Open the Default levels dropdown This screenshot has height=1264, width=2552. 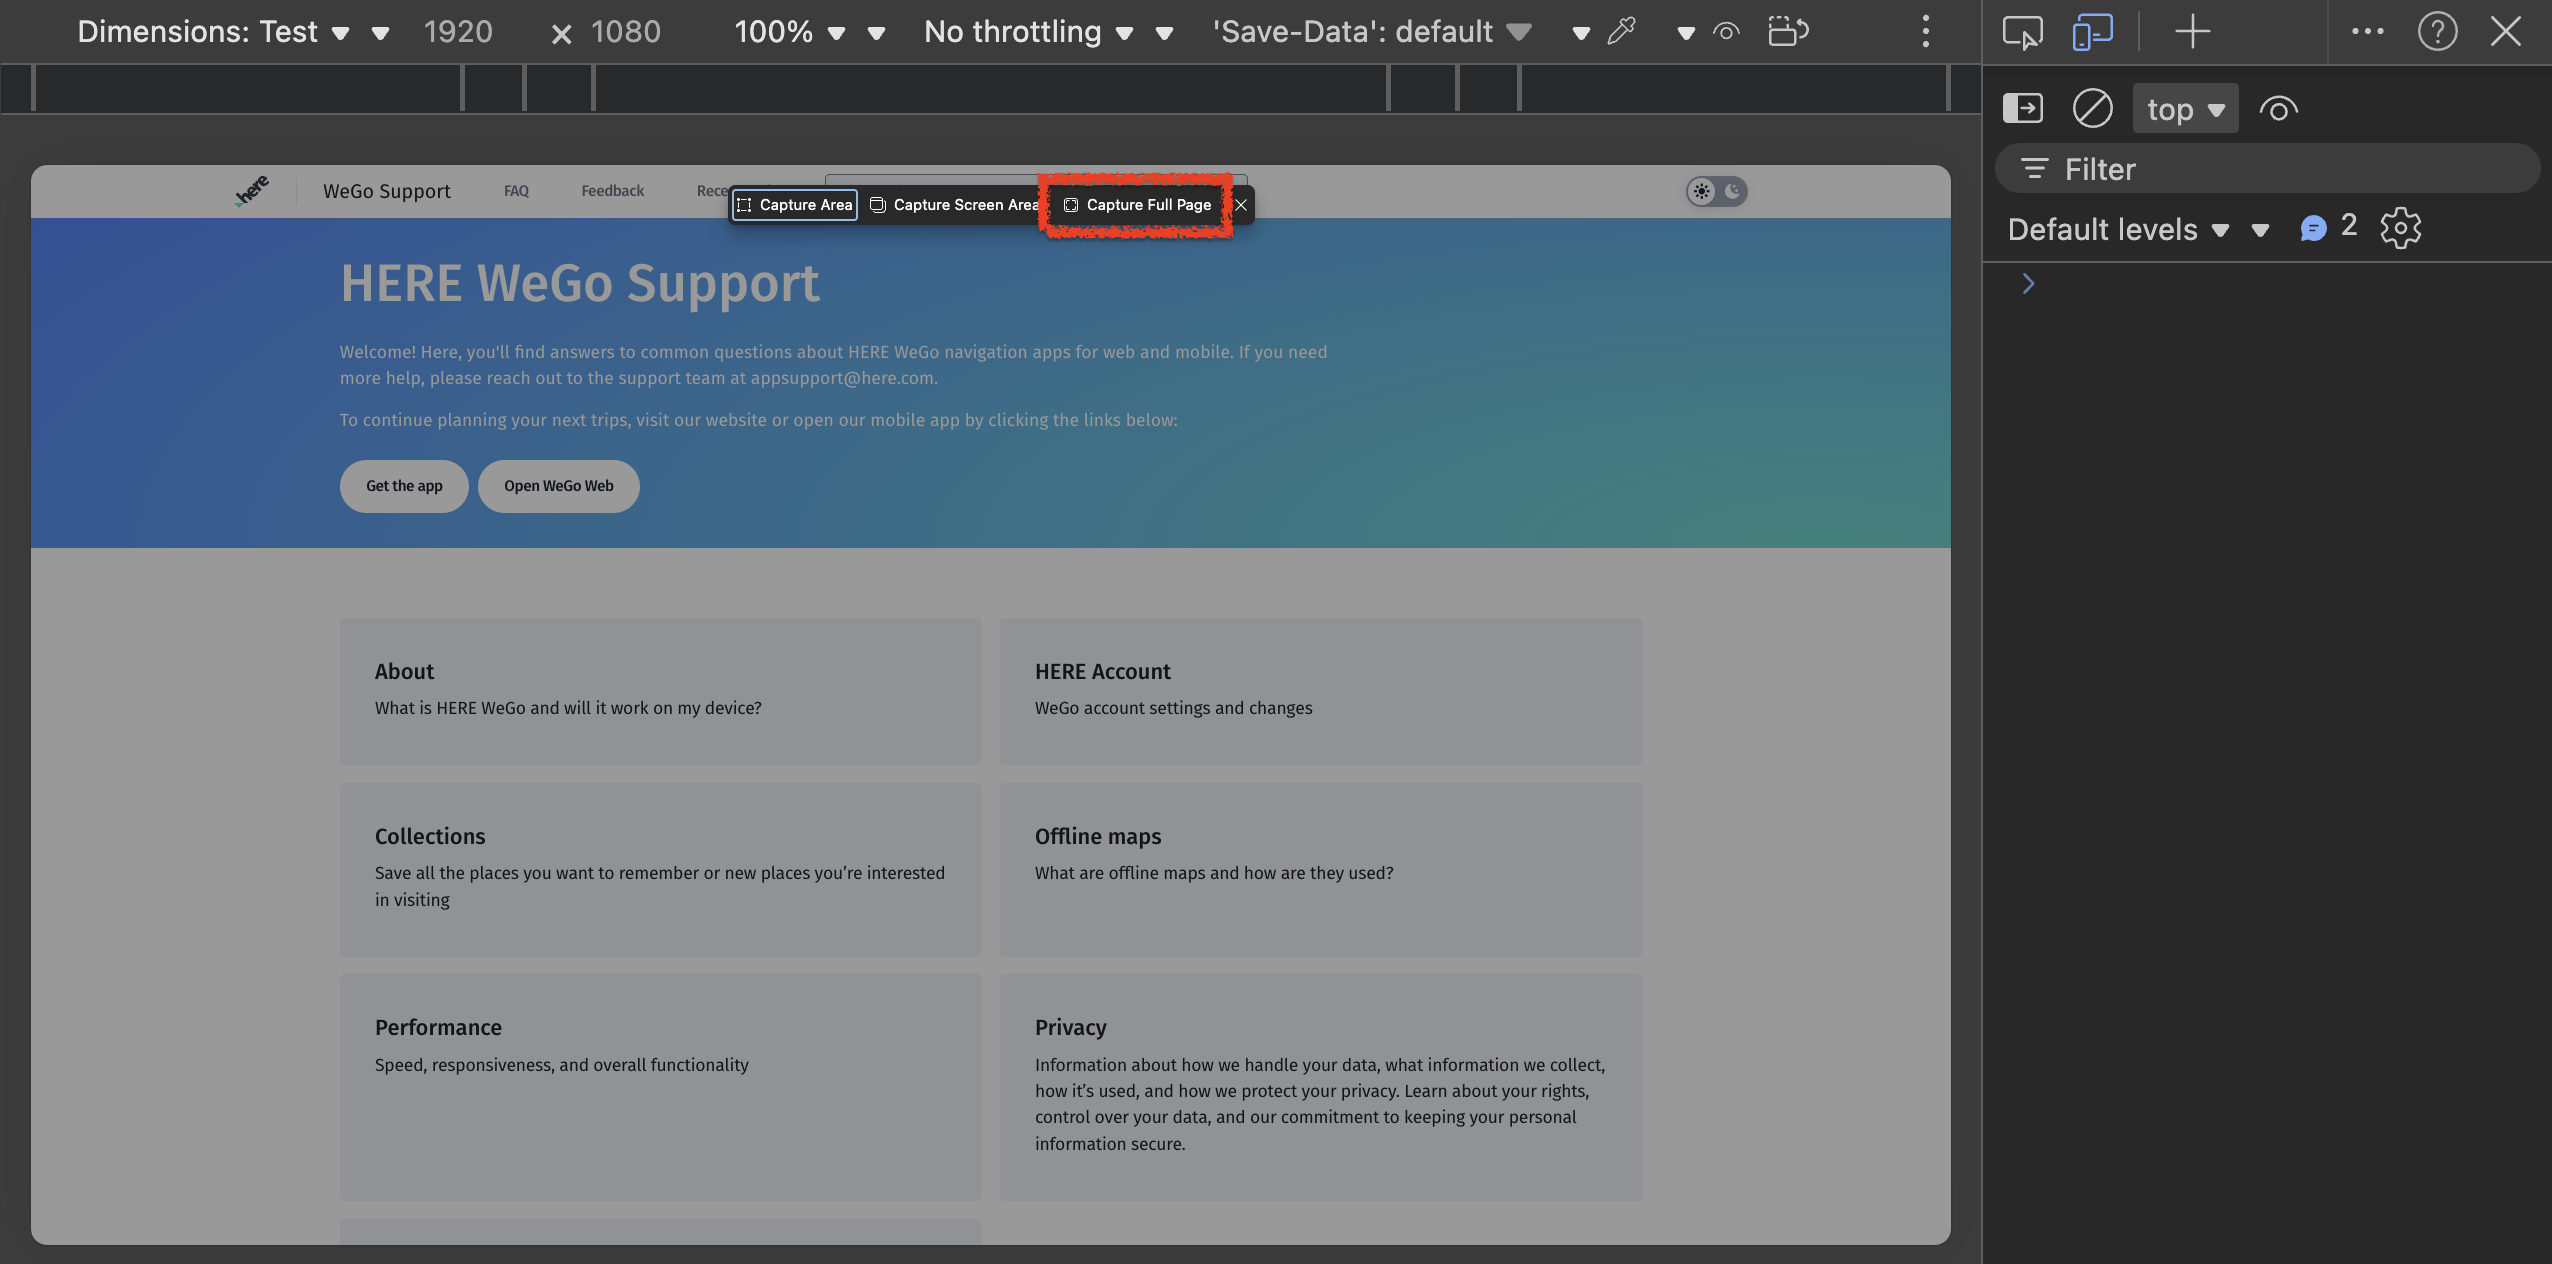2119,229
